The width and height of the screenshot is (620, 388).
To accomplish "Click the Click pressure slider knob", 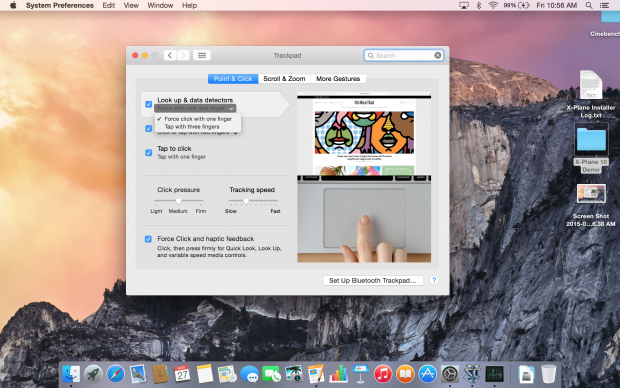I will click(x=179, y=201).
